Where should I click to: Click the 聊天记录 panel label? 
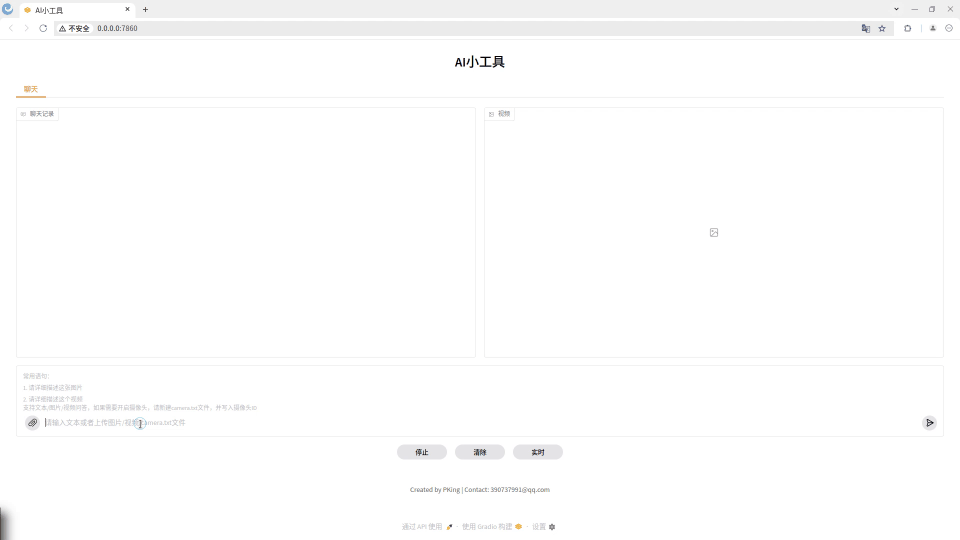[37, 114]
